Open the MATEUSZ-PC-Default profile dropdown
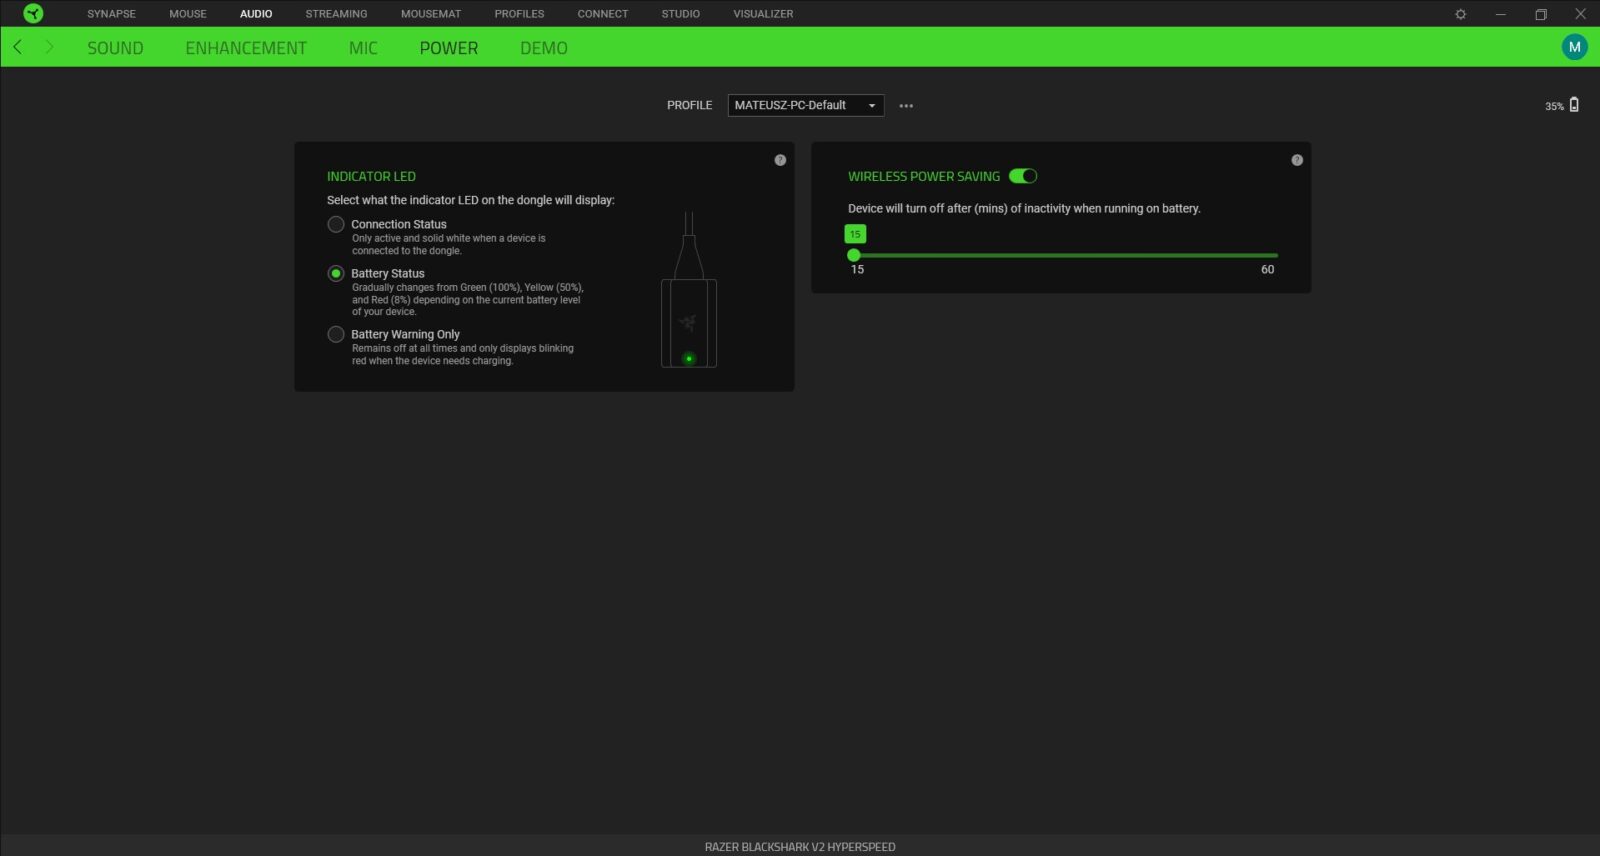Viewport: 1600px width, 856px height. click(x=805, y=105)
